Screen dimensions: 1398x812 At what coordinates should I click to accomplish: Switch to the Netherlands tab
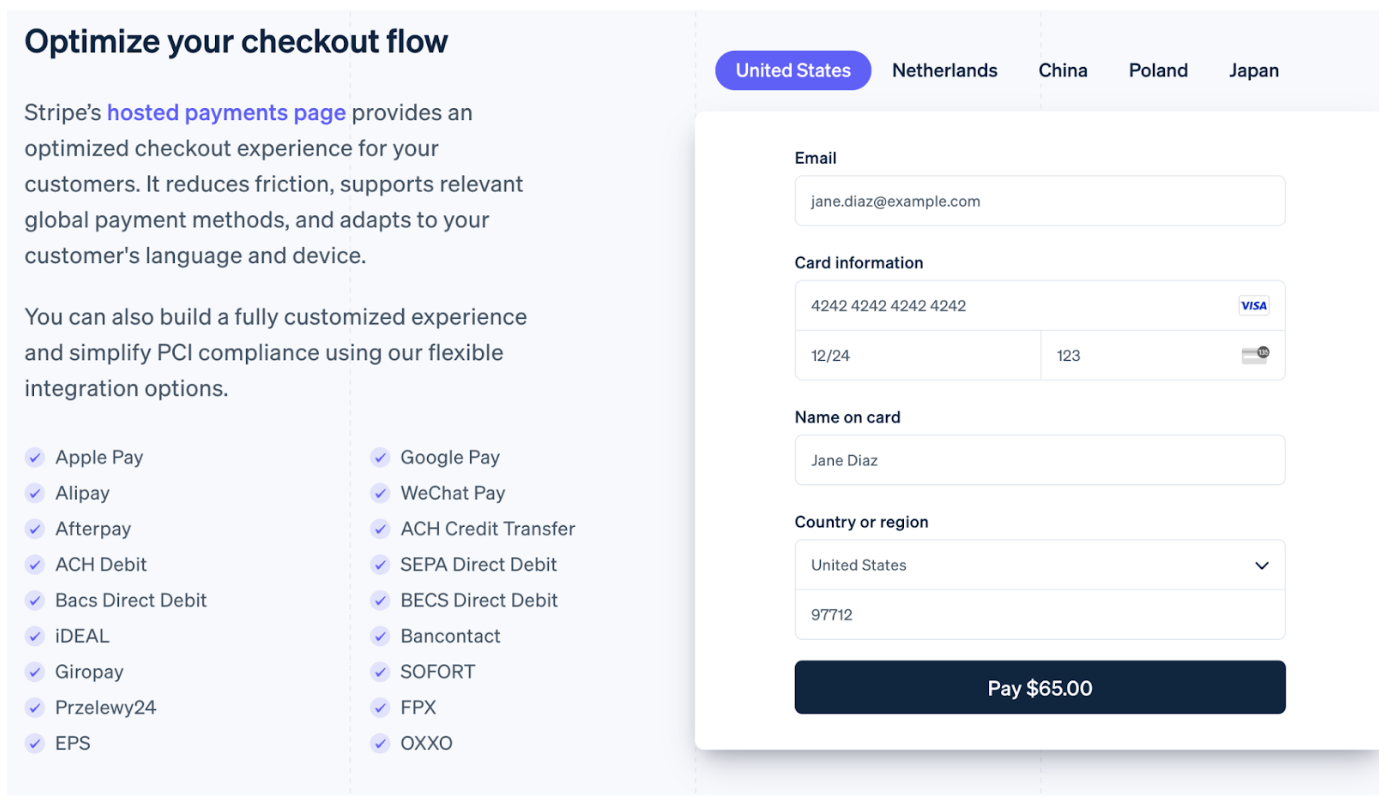945,71
